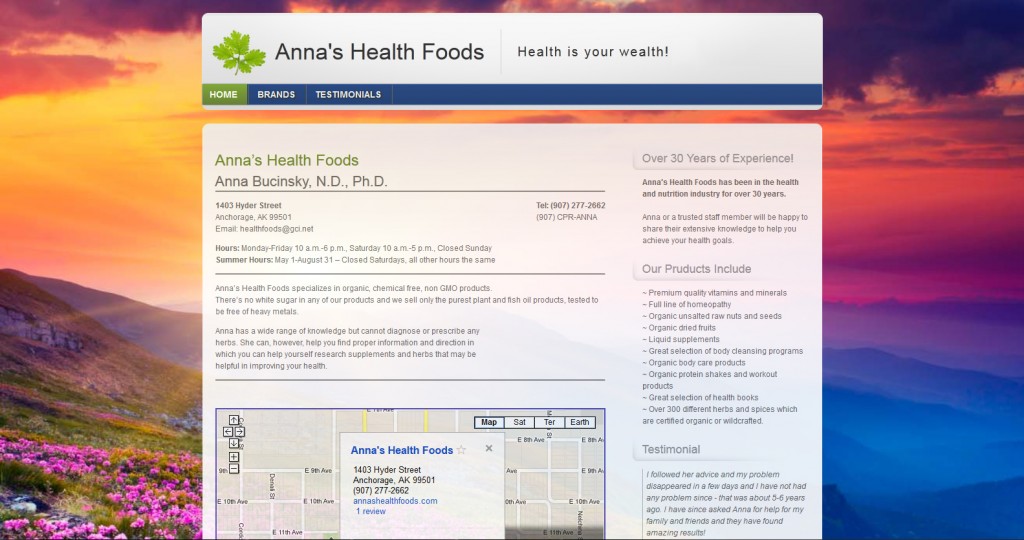This screenshot has height=540, width=1024.
Task: Open the annashealthfoods.com link
Action: tap(395, 501)
